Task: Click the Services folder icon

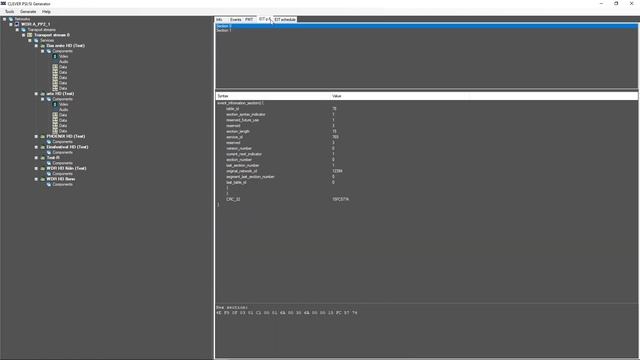Action: pos(36,40)
